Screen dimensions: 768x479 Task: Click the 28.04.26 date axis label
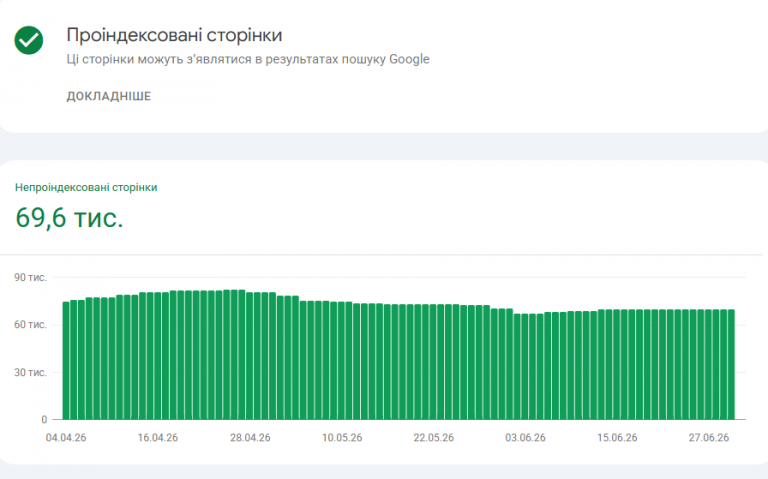coord(250,438)
